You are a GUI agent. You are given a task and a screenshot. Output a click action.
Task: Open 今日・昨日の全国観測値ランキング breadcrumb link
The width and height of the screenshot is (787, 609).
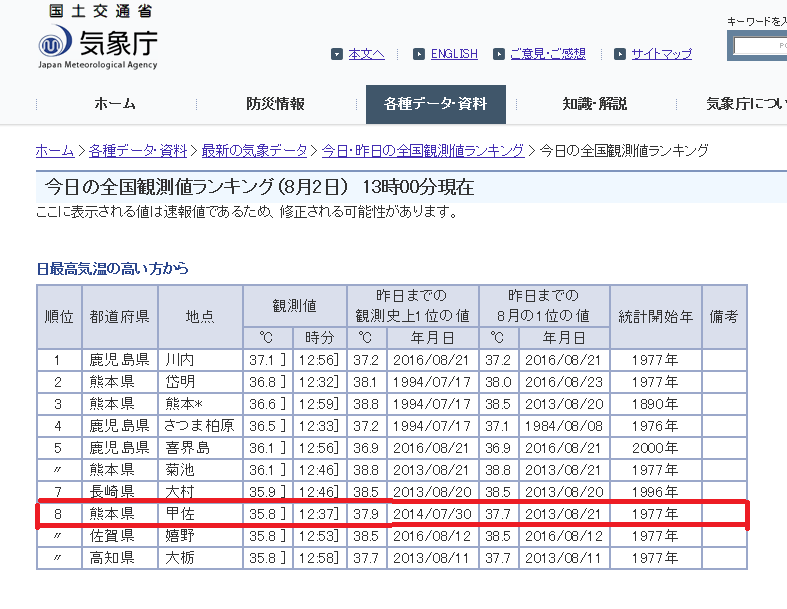[x=422, y=151]
